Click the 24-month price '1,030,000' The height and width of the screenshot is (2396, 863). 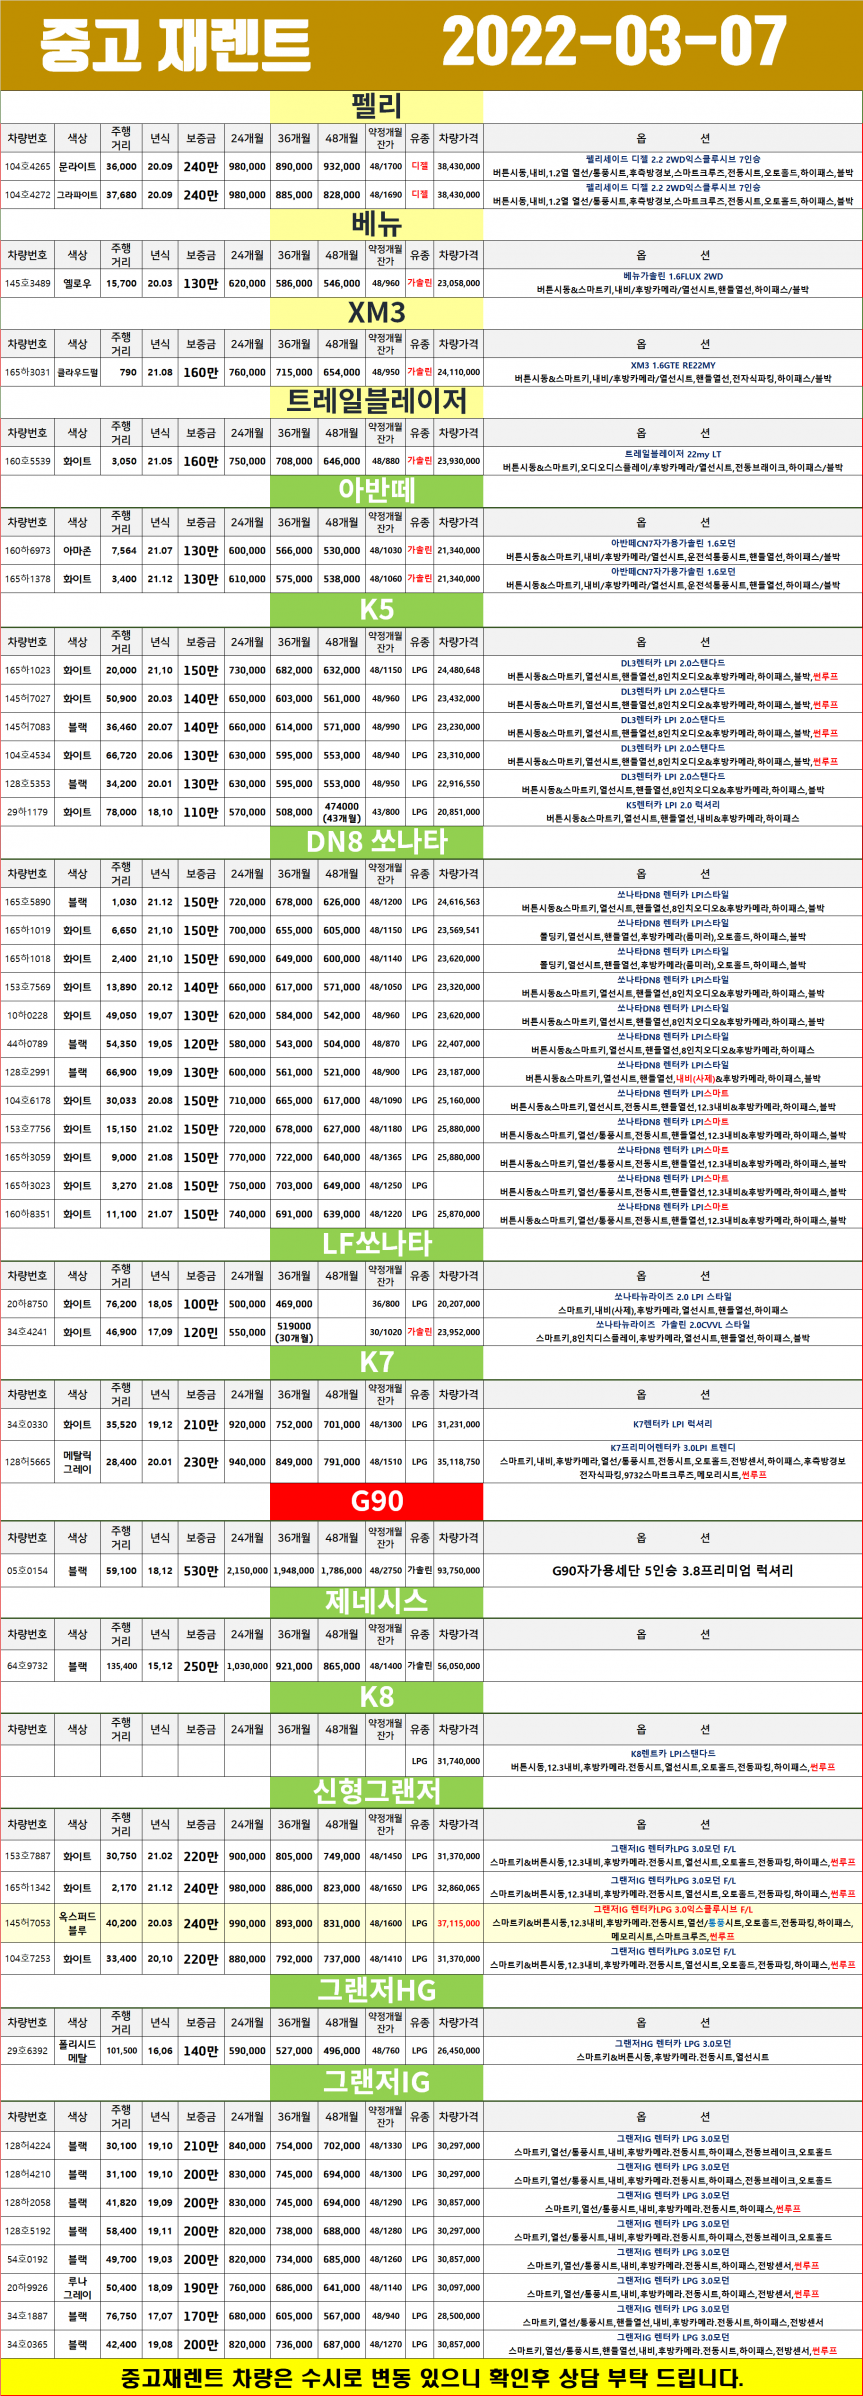click(247, 1666)
